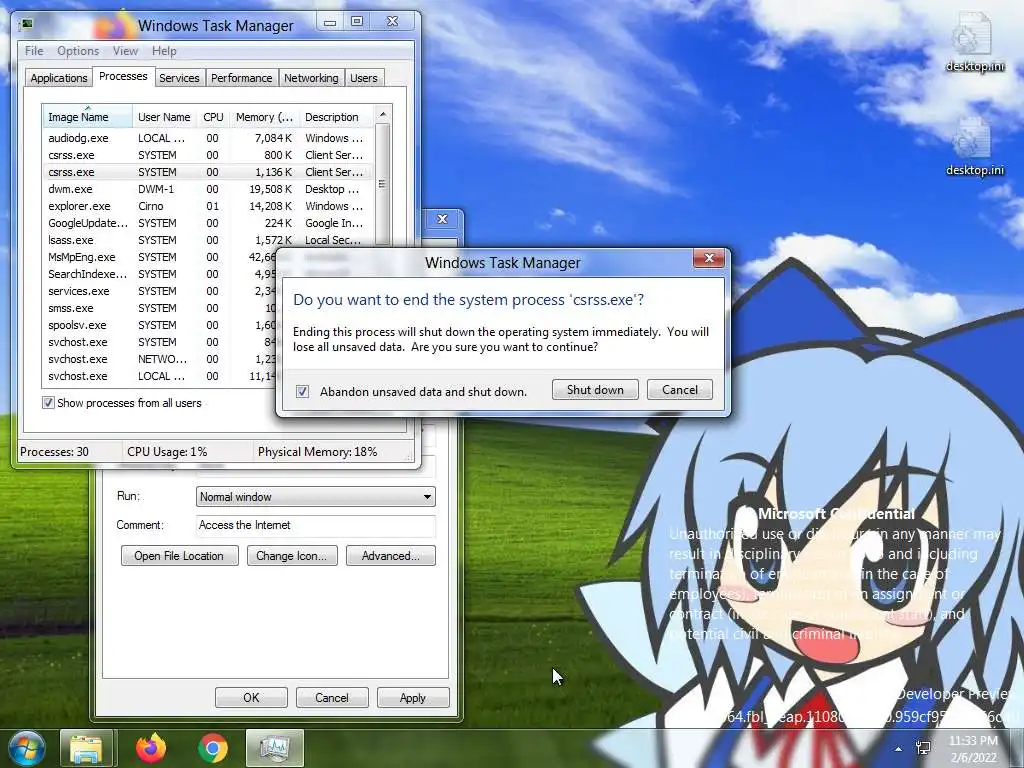This screenshot has width=1024, height=768.
Task: Click OK in the properties window
Action: coord(251,697)
